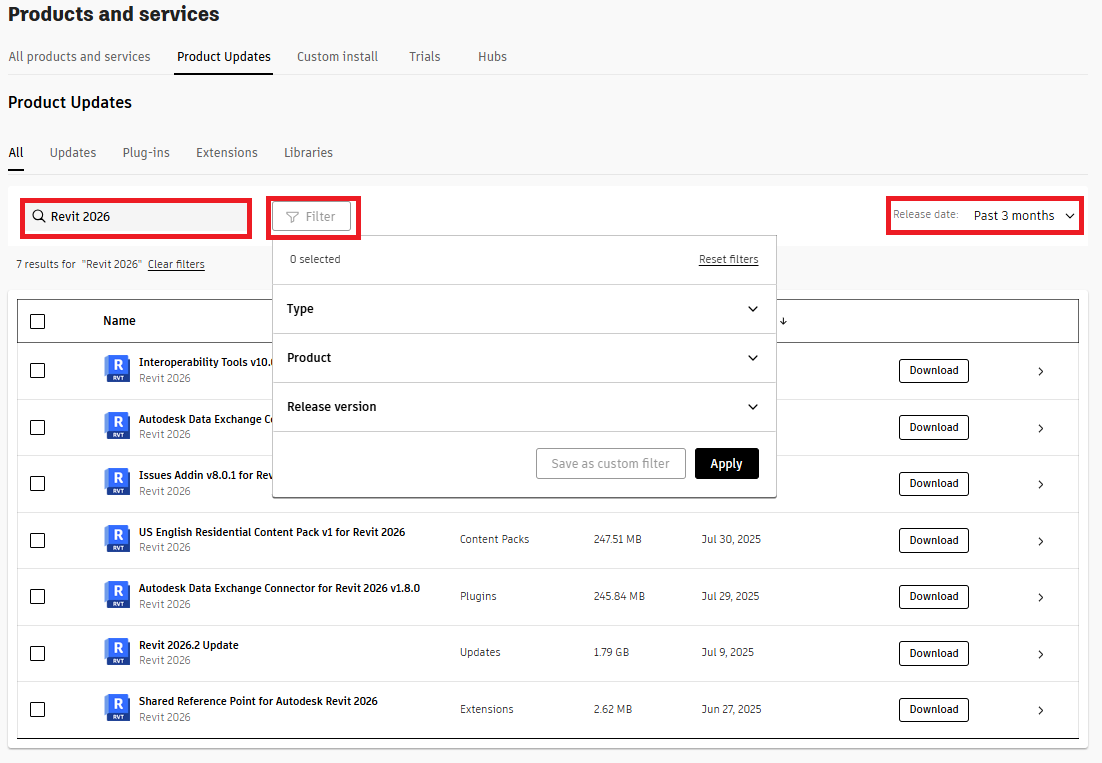
Task: Check the Shared Reference Point row checkbox
Action: tap(37, 708)
